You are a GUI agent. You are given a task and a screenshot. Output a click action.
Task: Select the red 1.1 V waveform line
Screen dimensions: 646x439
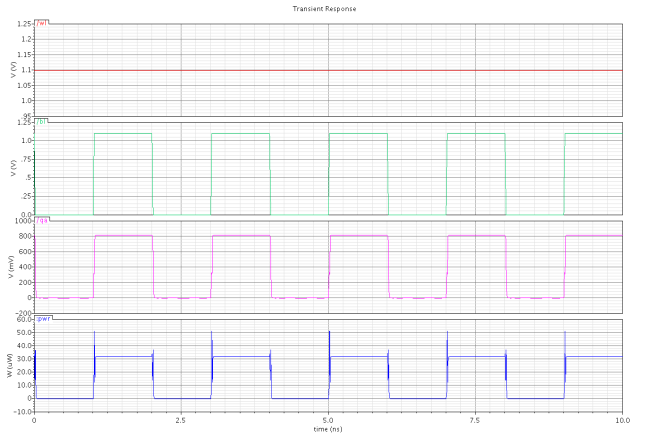click(328, 70)
